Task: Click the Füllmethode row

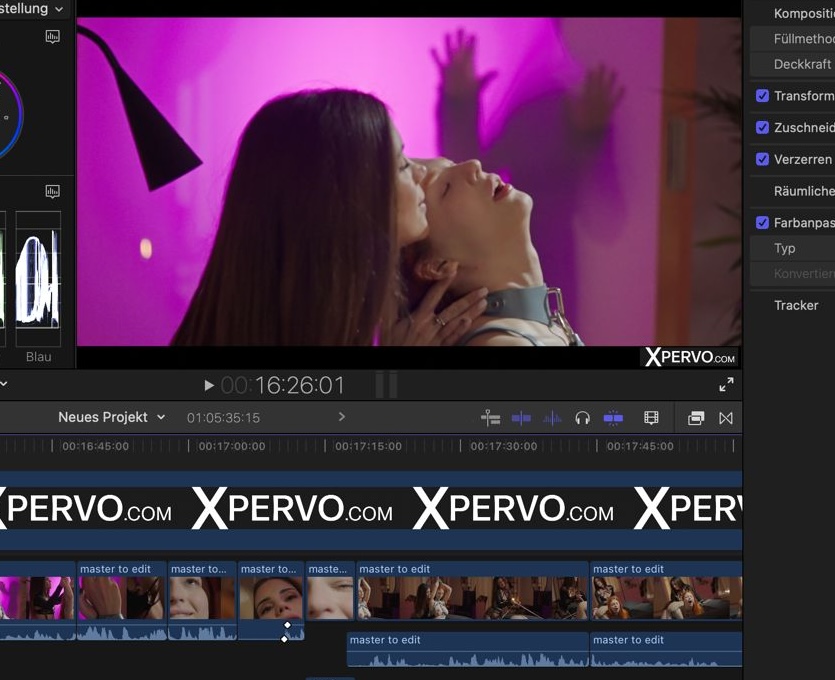Action: pos(792,39)
